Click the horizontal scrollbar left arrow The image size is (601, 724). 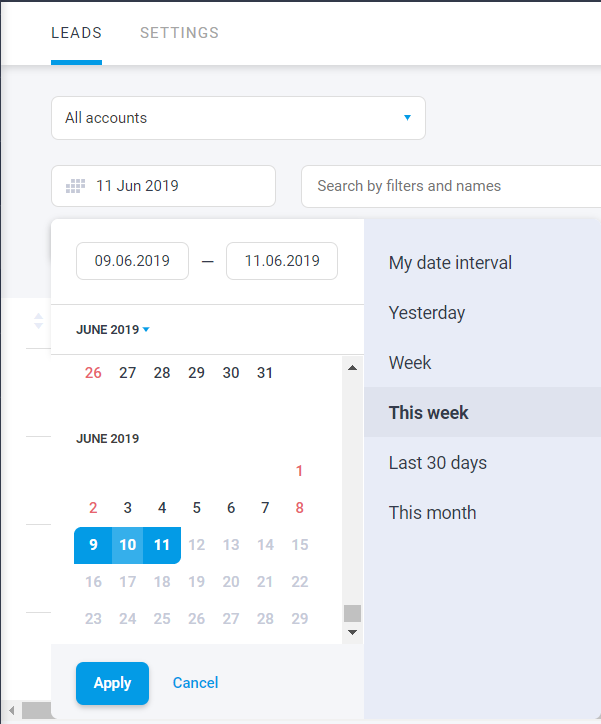(x=12, y=710)
